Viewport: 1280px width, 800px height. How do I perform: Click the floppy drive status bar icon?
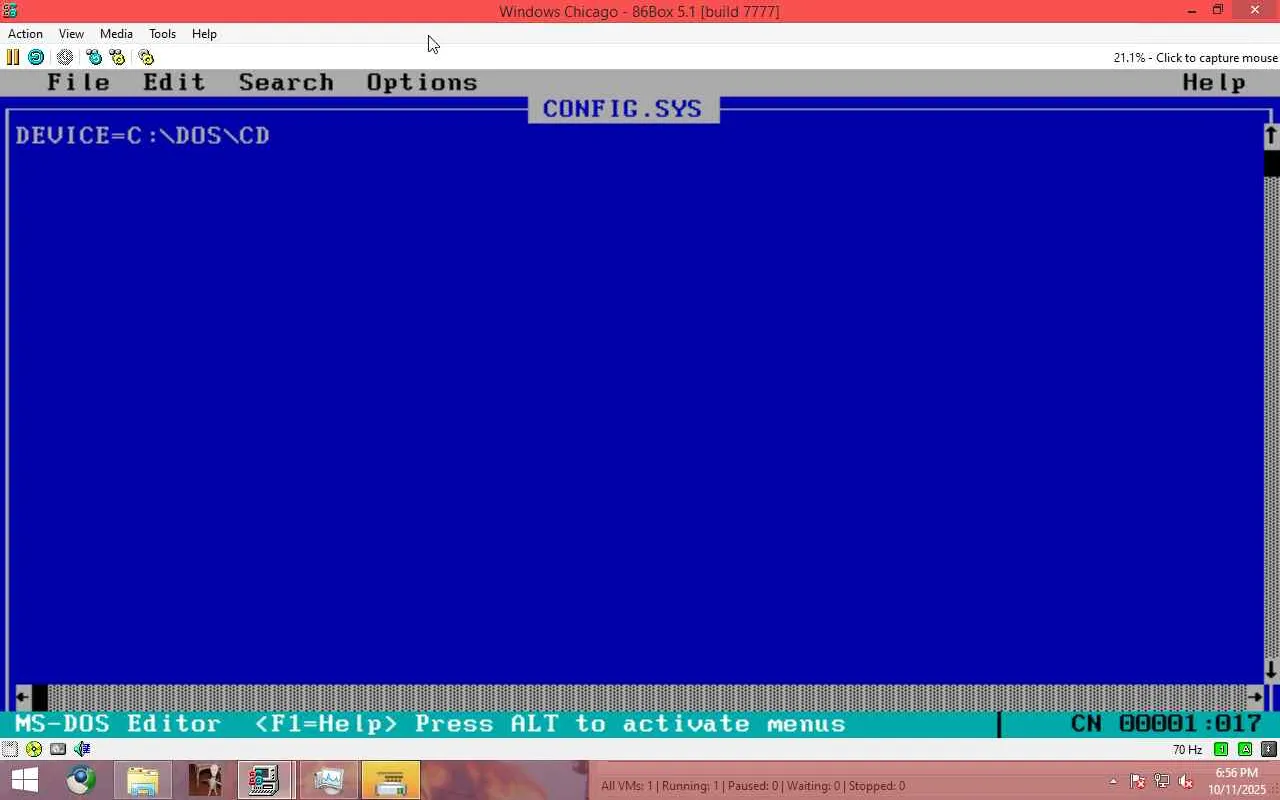(x=10, y=749)
